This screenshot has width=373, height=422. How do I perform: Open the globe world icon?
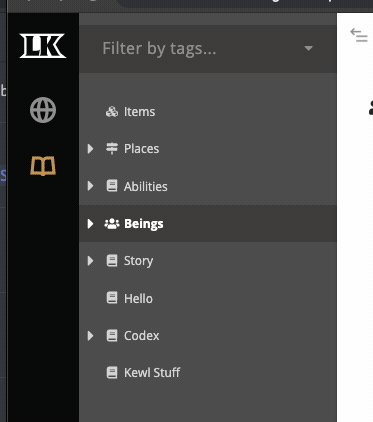coord(43,110)
